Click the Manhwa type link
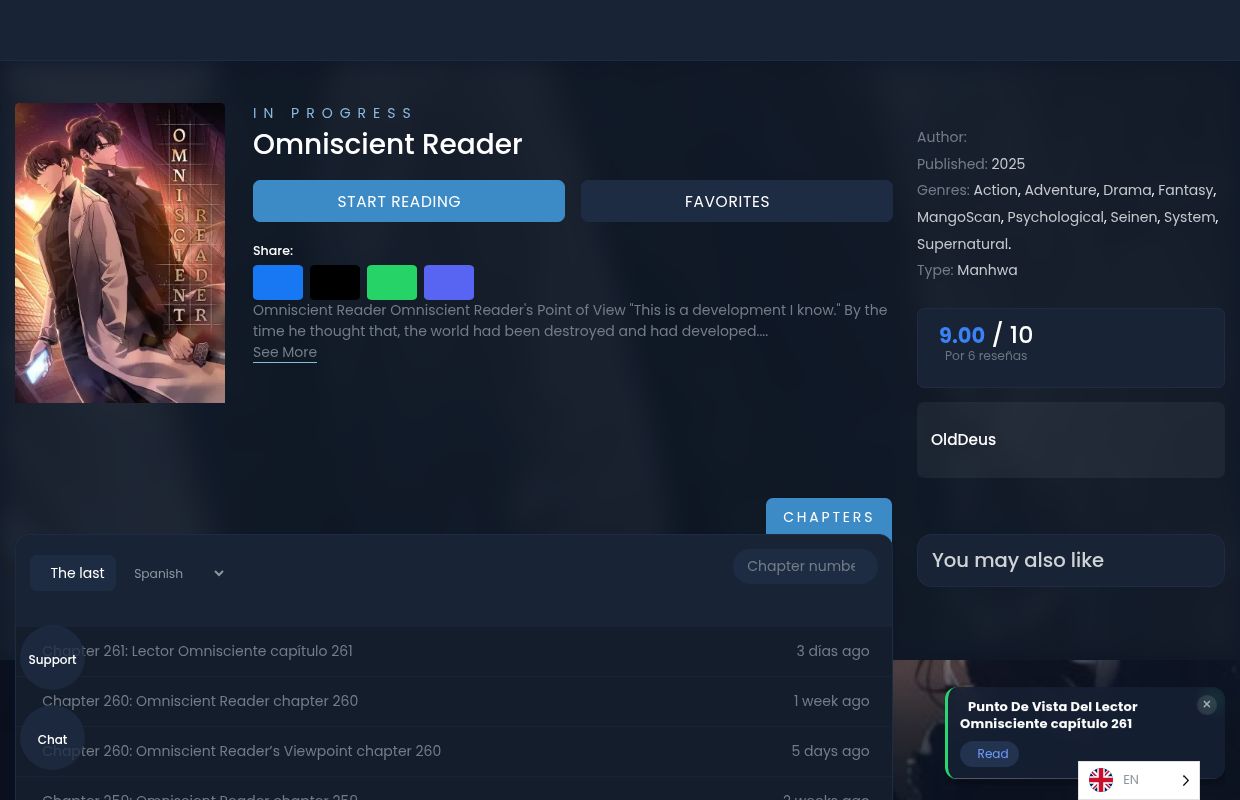The width and height of the screenshot is (1240, 800). (x=987, y=270)
